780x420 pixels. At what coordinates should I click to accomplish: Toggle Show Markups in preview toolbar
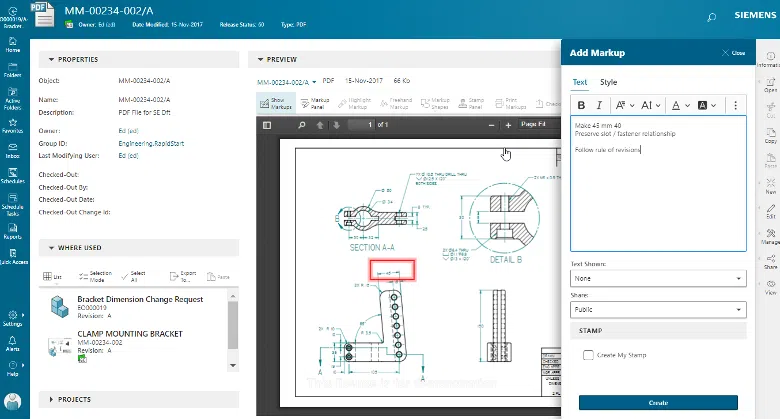point(276,104)
